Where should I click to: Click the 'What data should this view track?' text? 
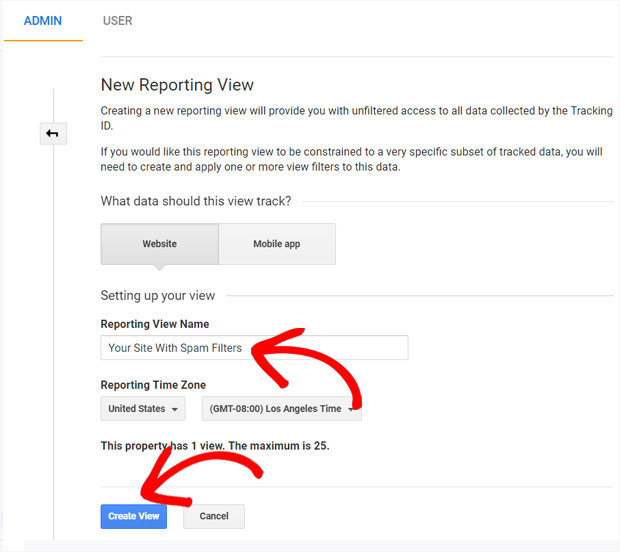(196, 201)
